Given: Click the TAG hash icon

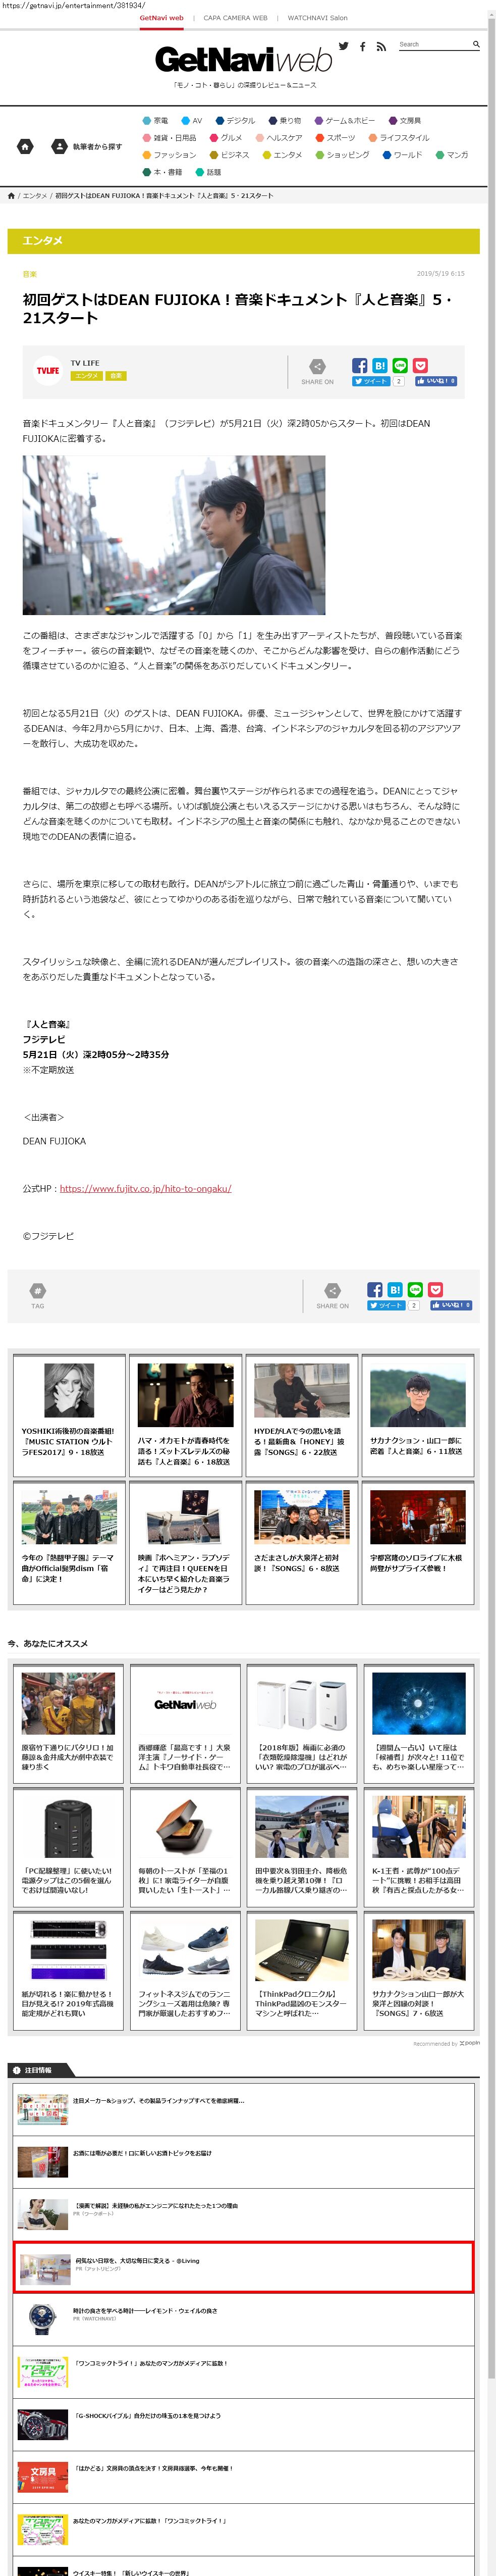Looking at the screenshot, I should [x=37, y=1290].
